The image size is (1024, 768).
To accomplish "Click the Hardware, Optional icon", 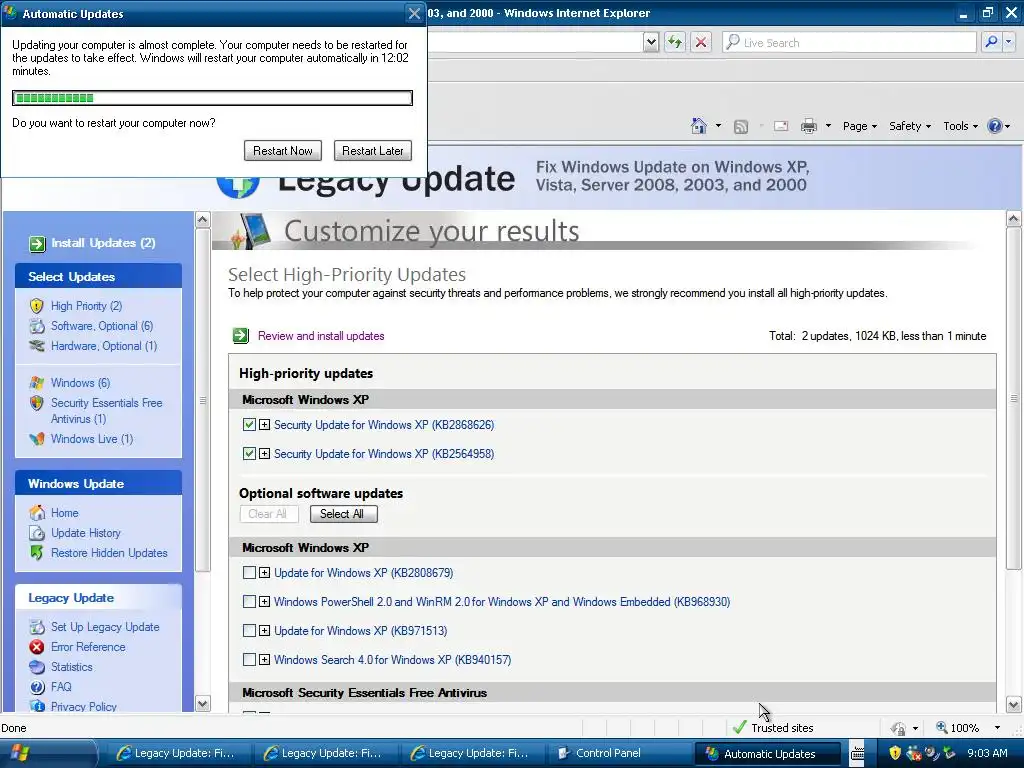I will 37,345.
